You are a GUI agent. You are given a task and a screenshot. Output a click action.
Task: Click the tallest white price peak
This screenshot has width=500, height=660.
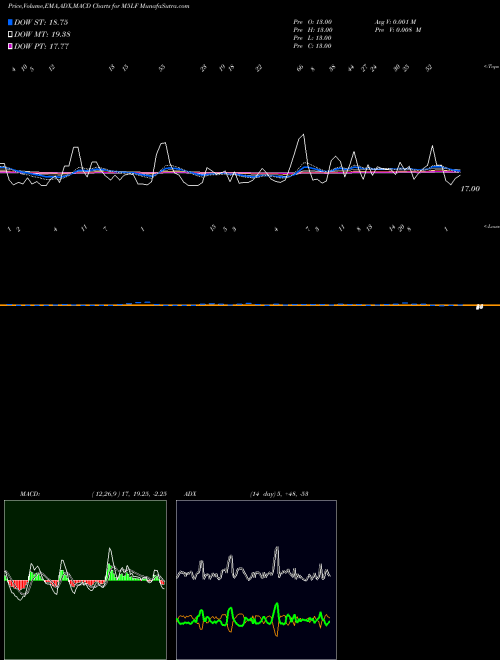(302, 135)
